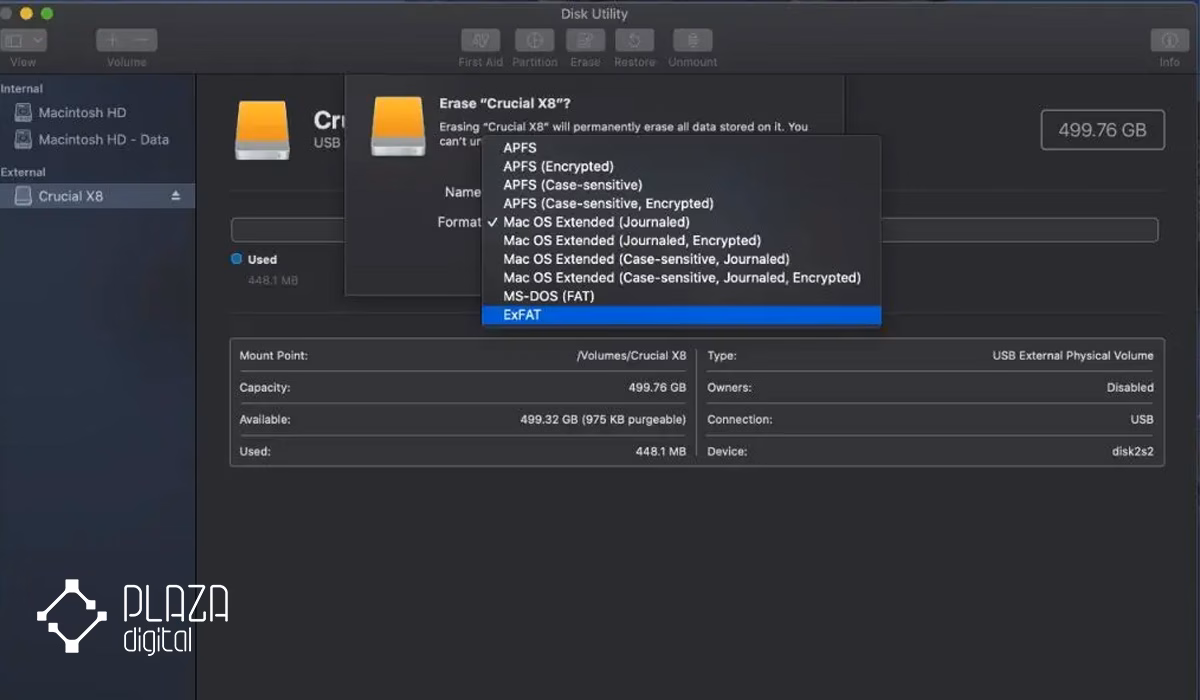Click the green zoom window button
This screenshot has height=700, width=1200.
coord(46,13)
